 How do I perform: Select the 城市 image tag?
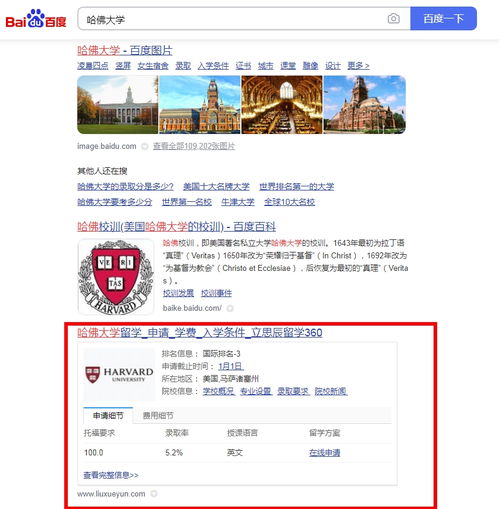266,66
